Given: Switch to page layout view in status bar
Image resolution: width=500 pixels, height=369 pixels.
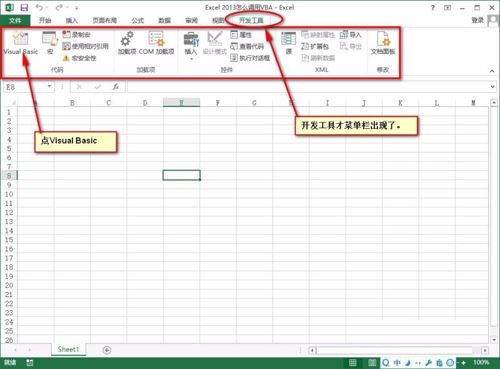Looking at the screenshot, I should pos(372,363).
